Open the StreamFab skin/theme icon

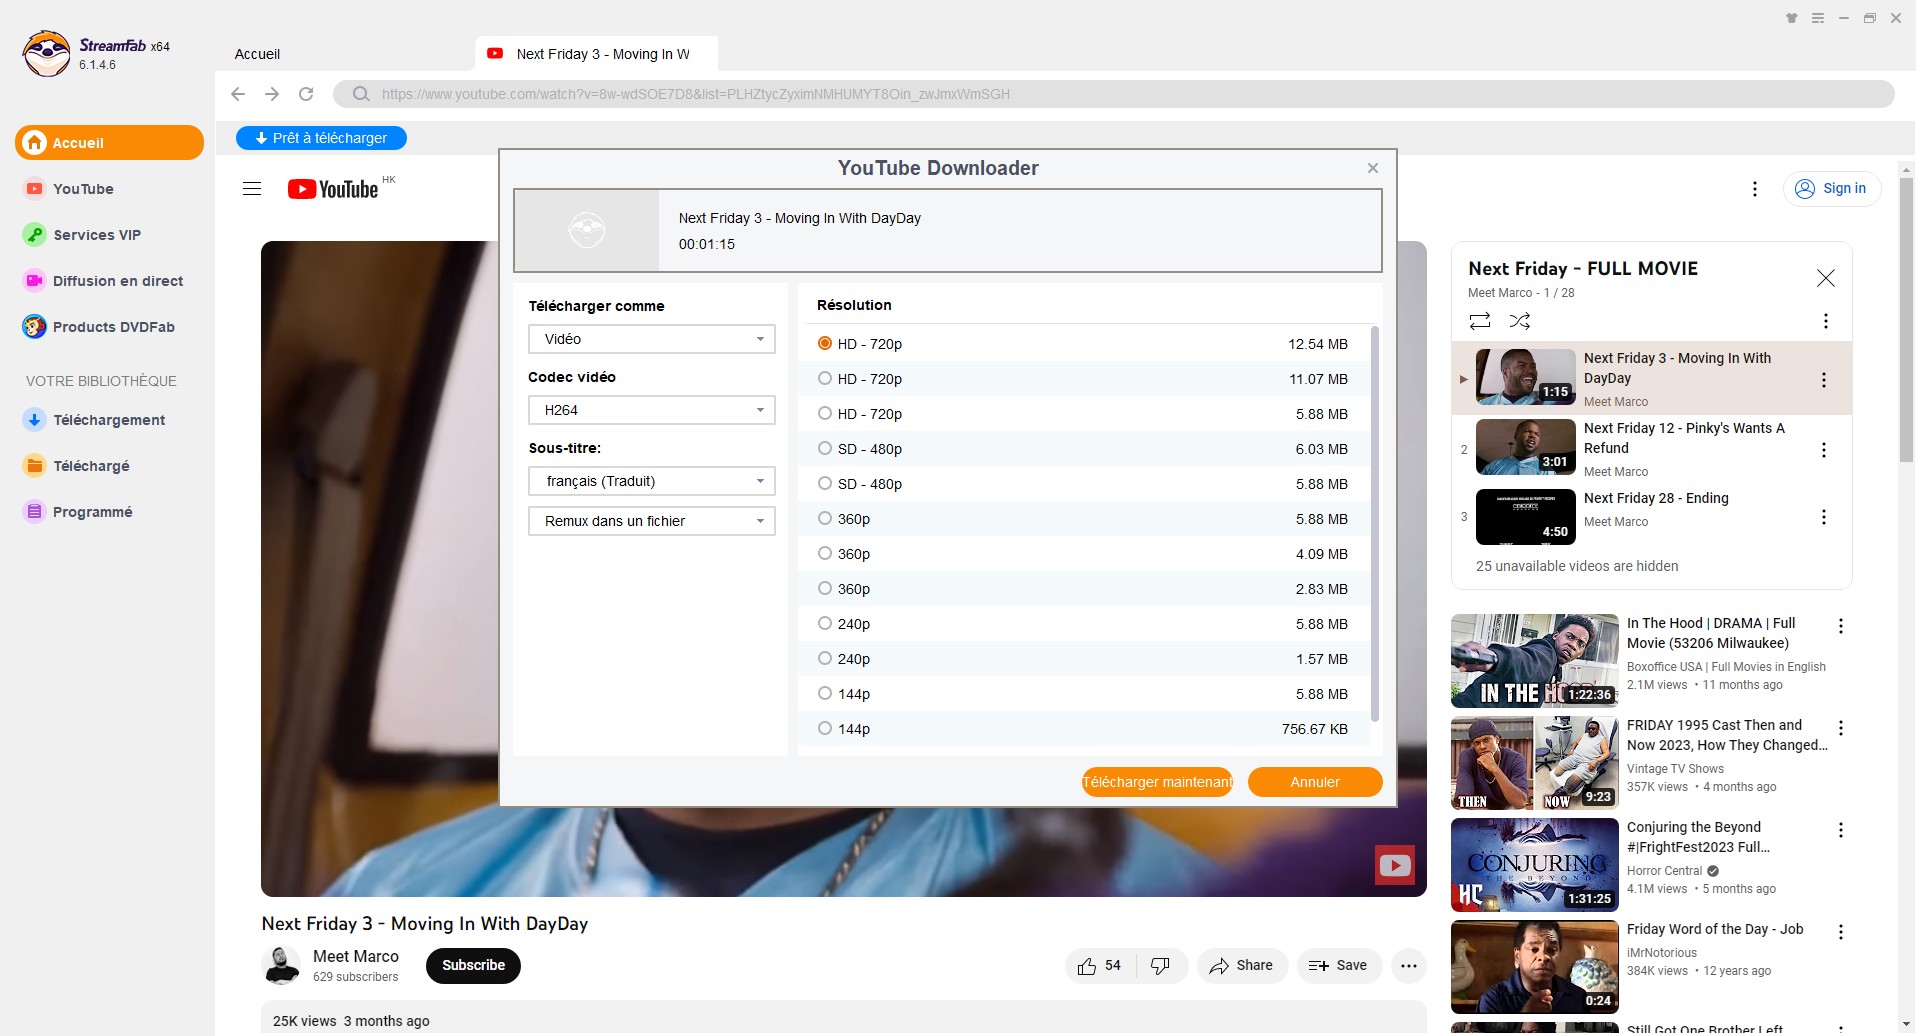[1792, 18]
